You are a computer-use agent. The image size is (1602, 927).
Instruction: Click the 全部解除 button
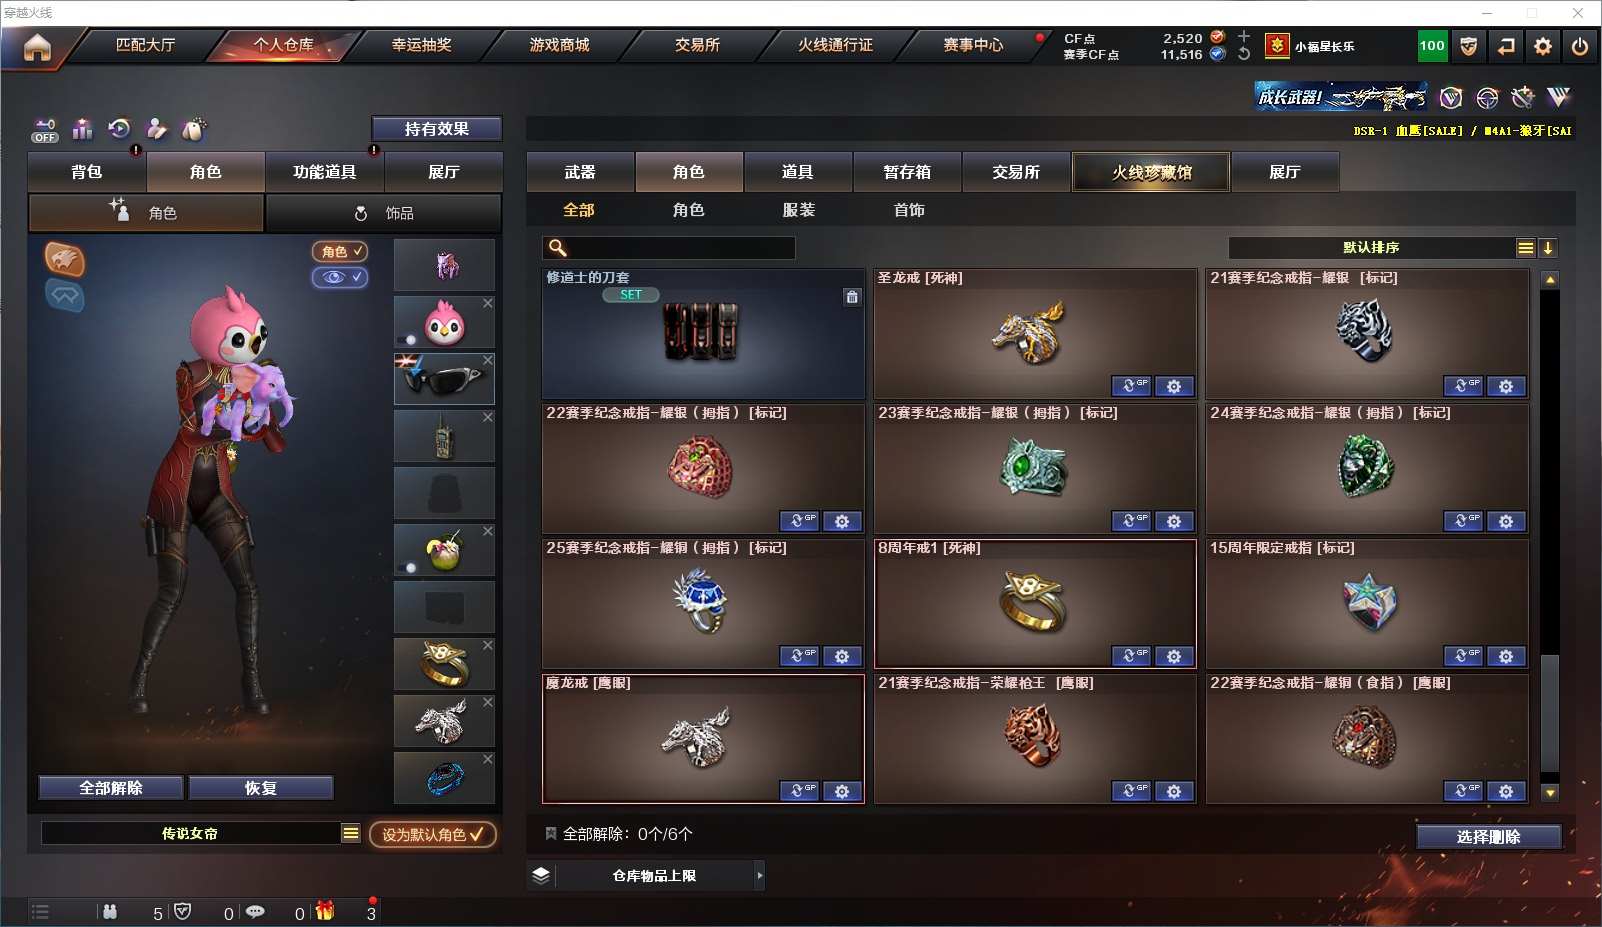tap(111, 788)
